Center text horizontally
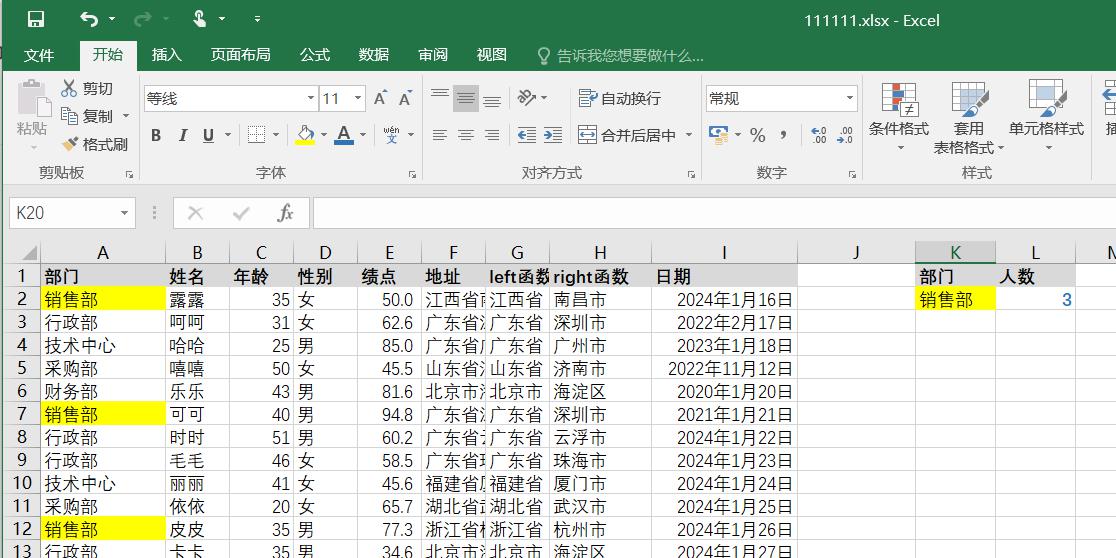Viewport: 1116px width, 558px height. pos(465,135)
